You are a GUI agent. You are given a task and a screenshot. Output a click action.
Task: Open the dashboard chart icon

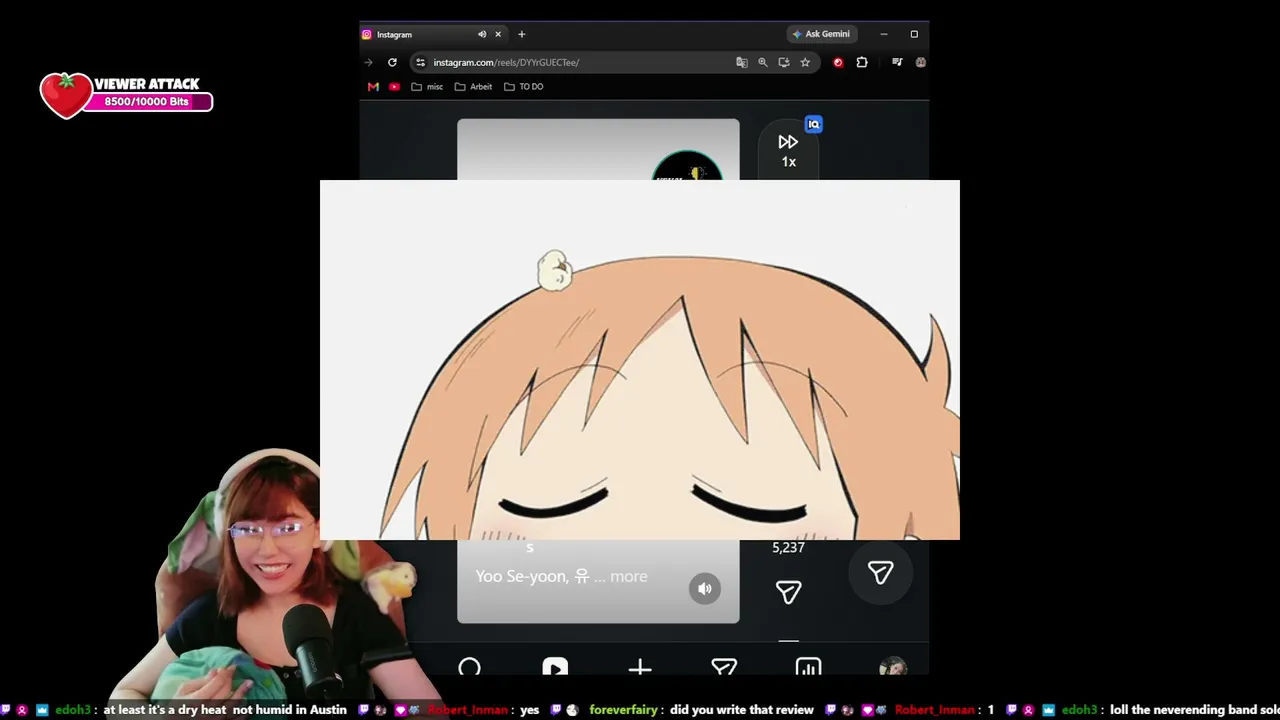point(808,667)
